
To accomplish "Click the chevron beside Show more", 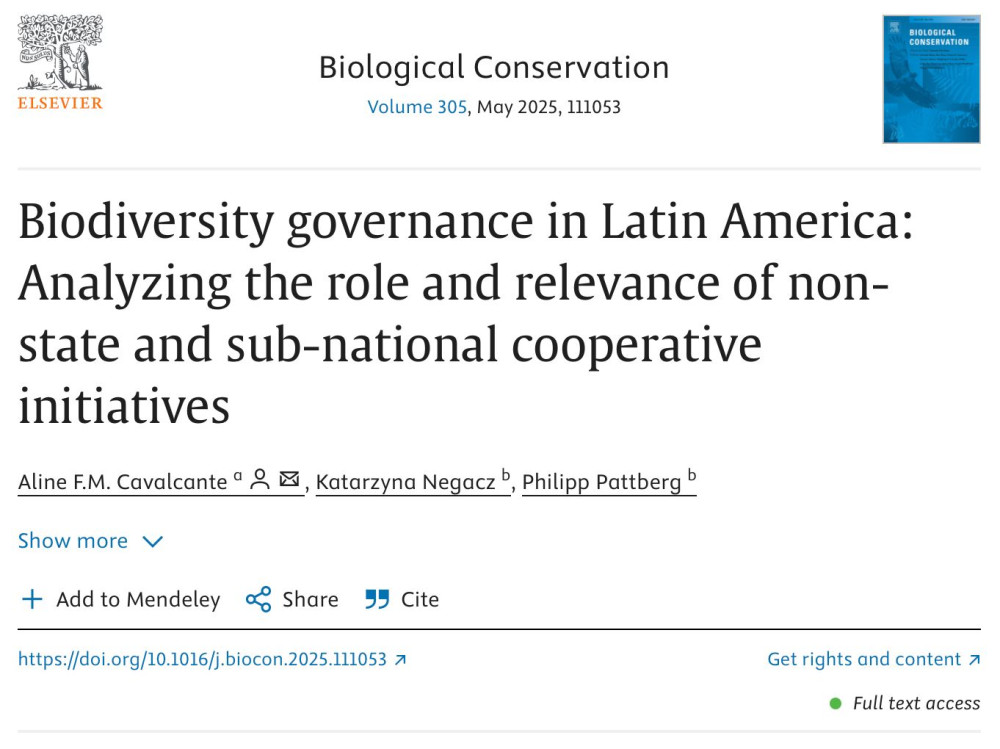I will [x=152, y=540].
